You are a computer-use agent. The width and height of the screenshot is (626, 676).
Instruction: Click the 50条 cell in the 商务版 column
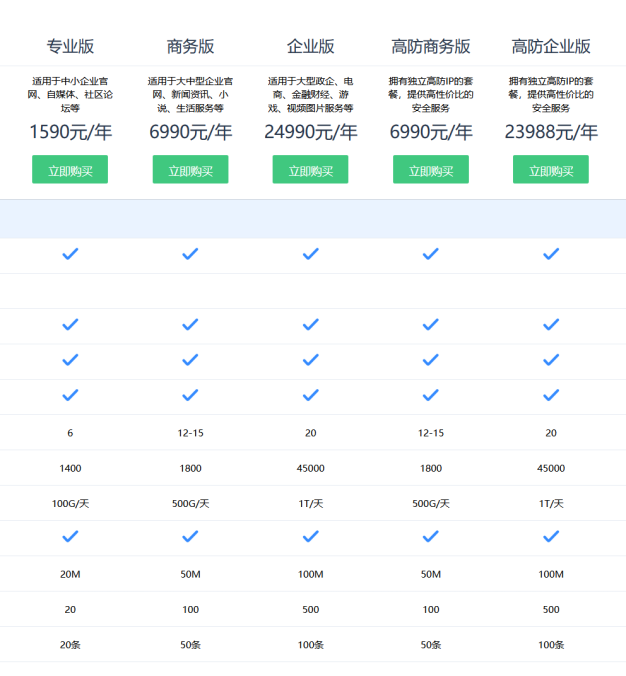[x=190, y=645]
